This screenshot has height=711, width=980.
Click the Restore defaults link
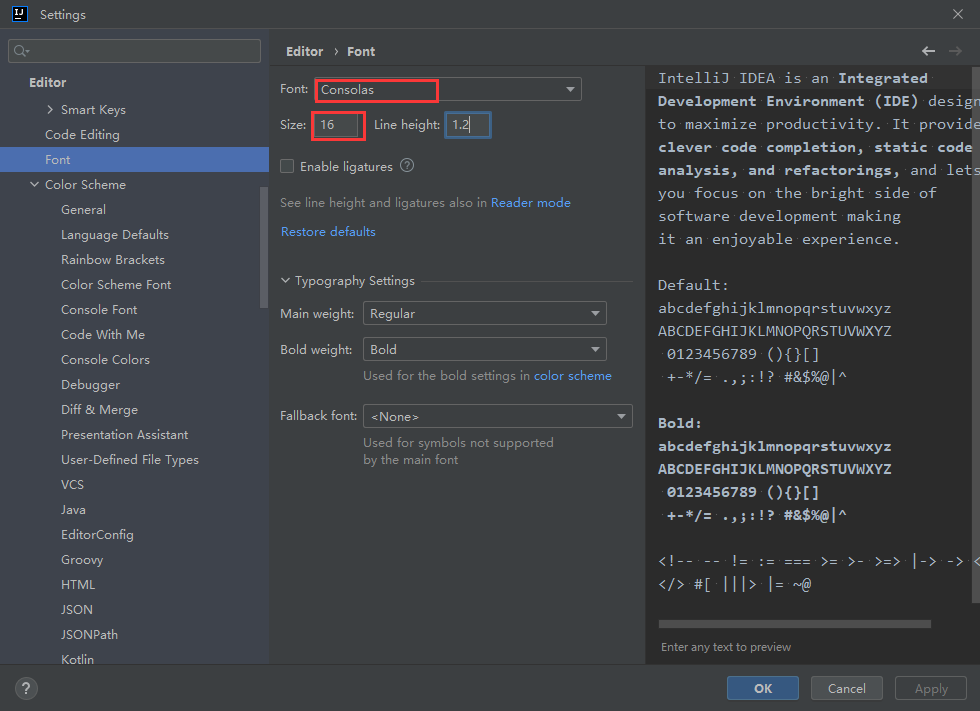[328, 231]
